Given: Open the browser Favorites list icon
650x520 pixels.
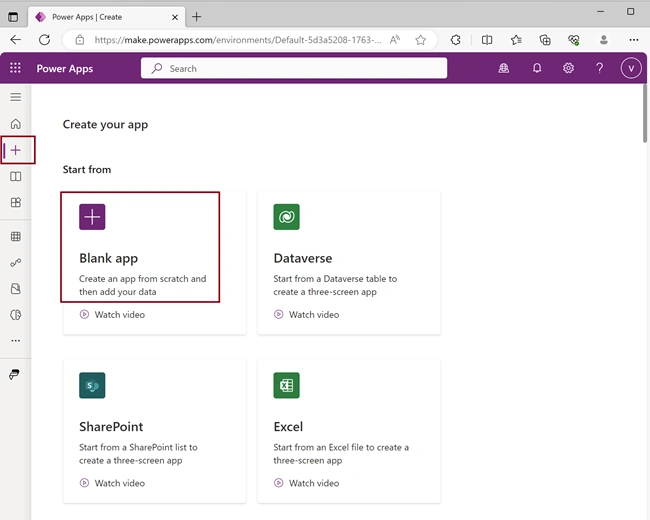Looking at the screenshot, I should [x=516, y=40].
